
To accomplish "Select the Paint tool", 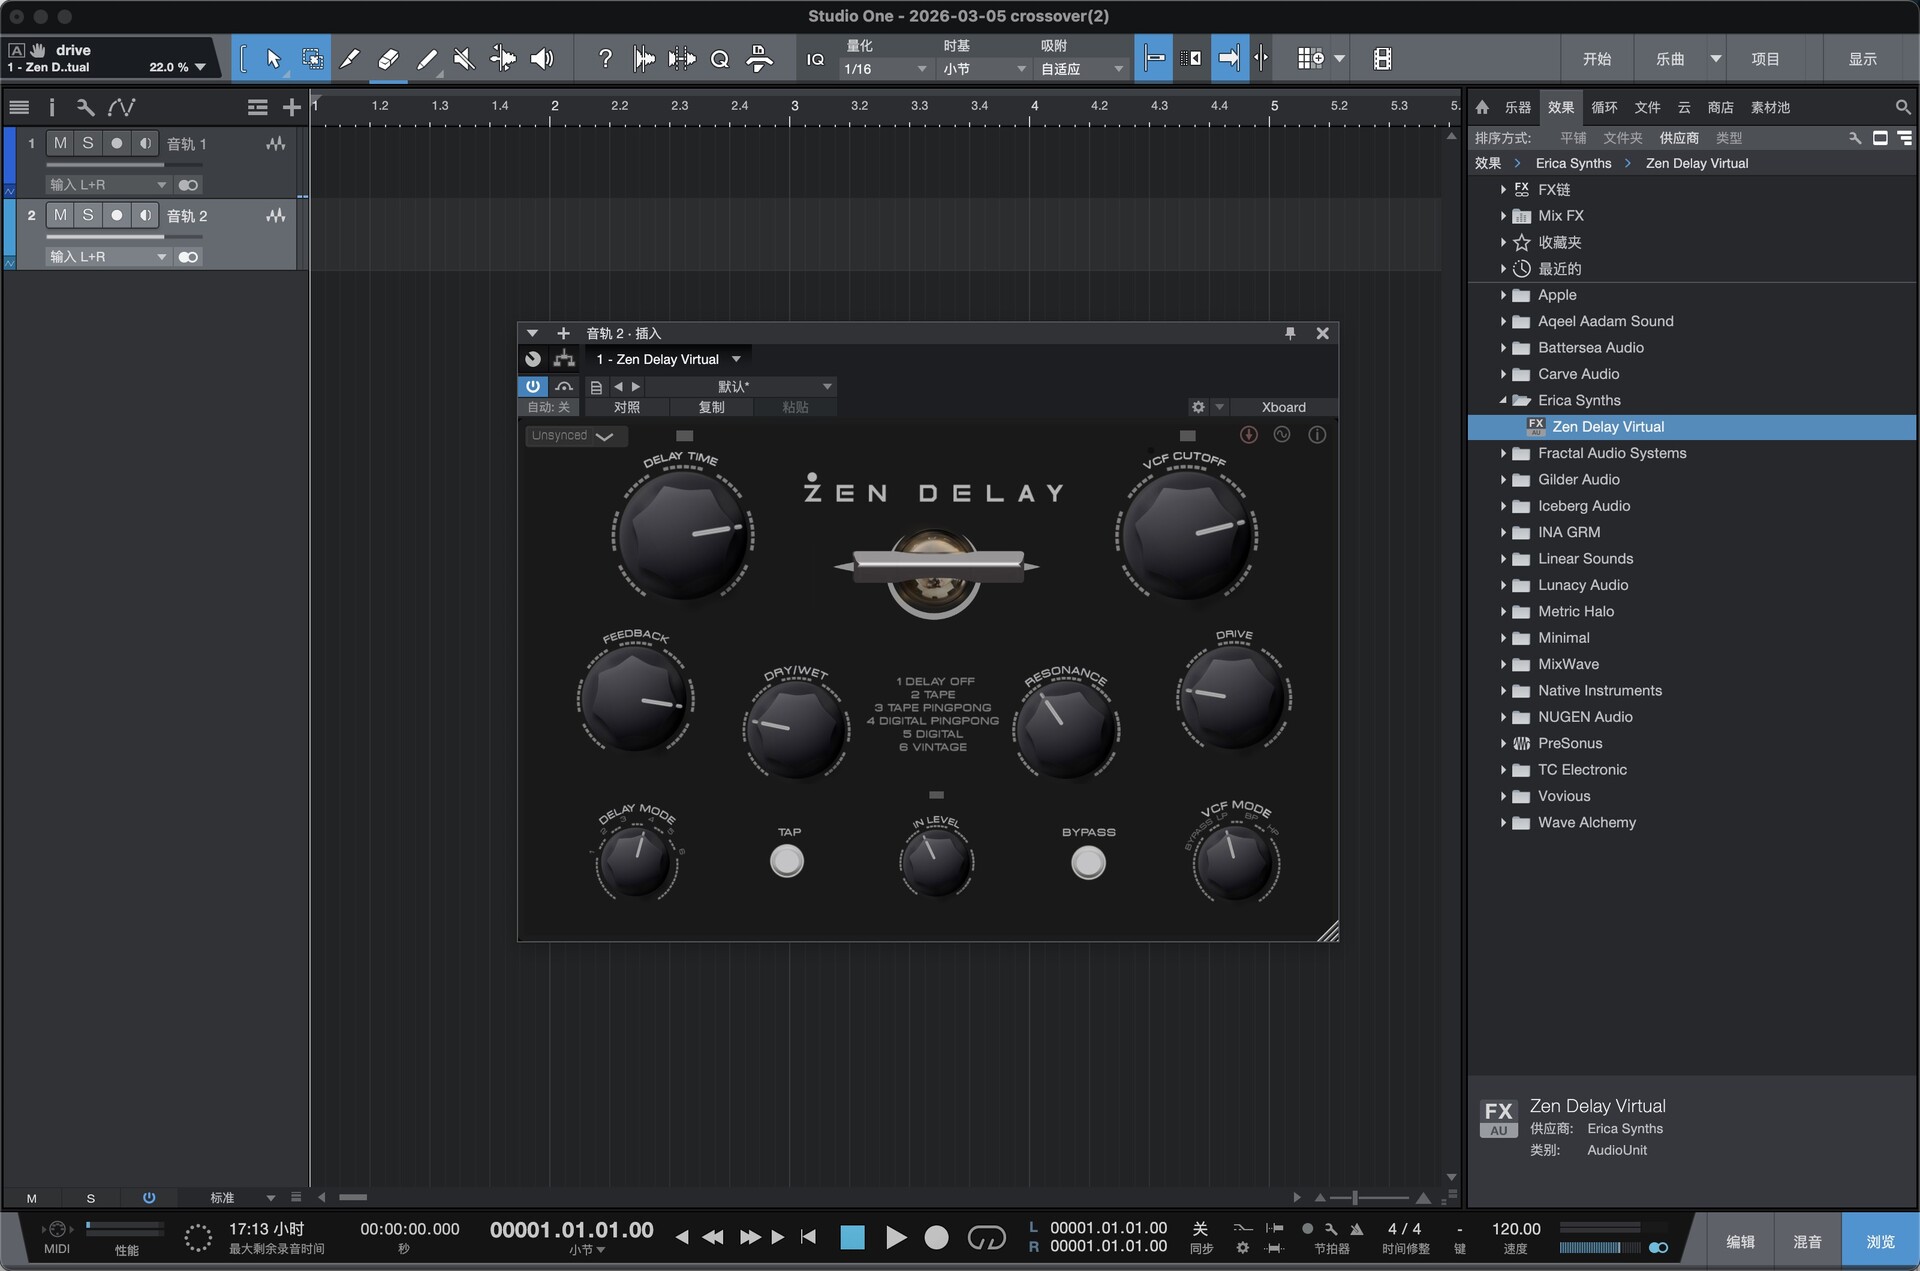I will [x=426, y=58].
